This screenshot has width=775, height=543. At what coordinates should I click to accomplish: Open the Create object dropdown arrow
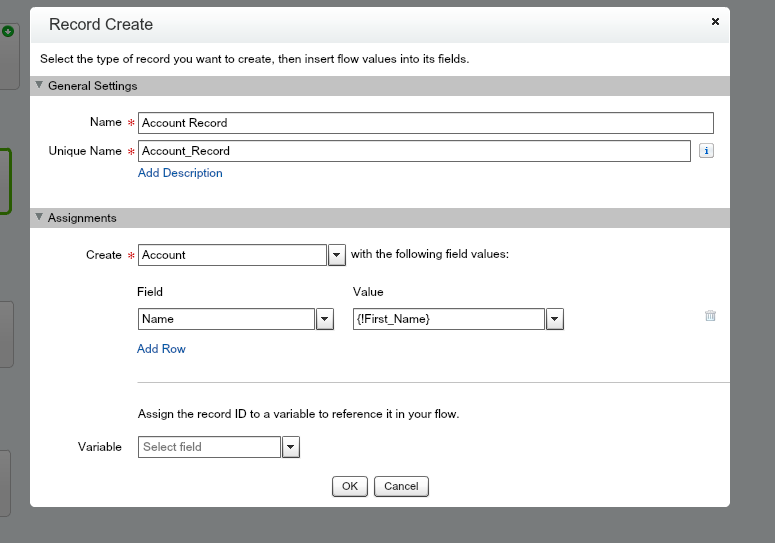[337, 255]
